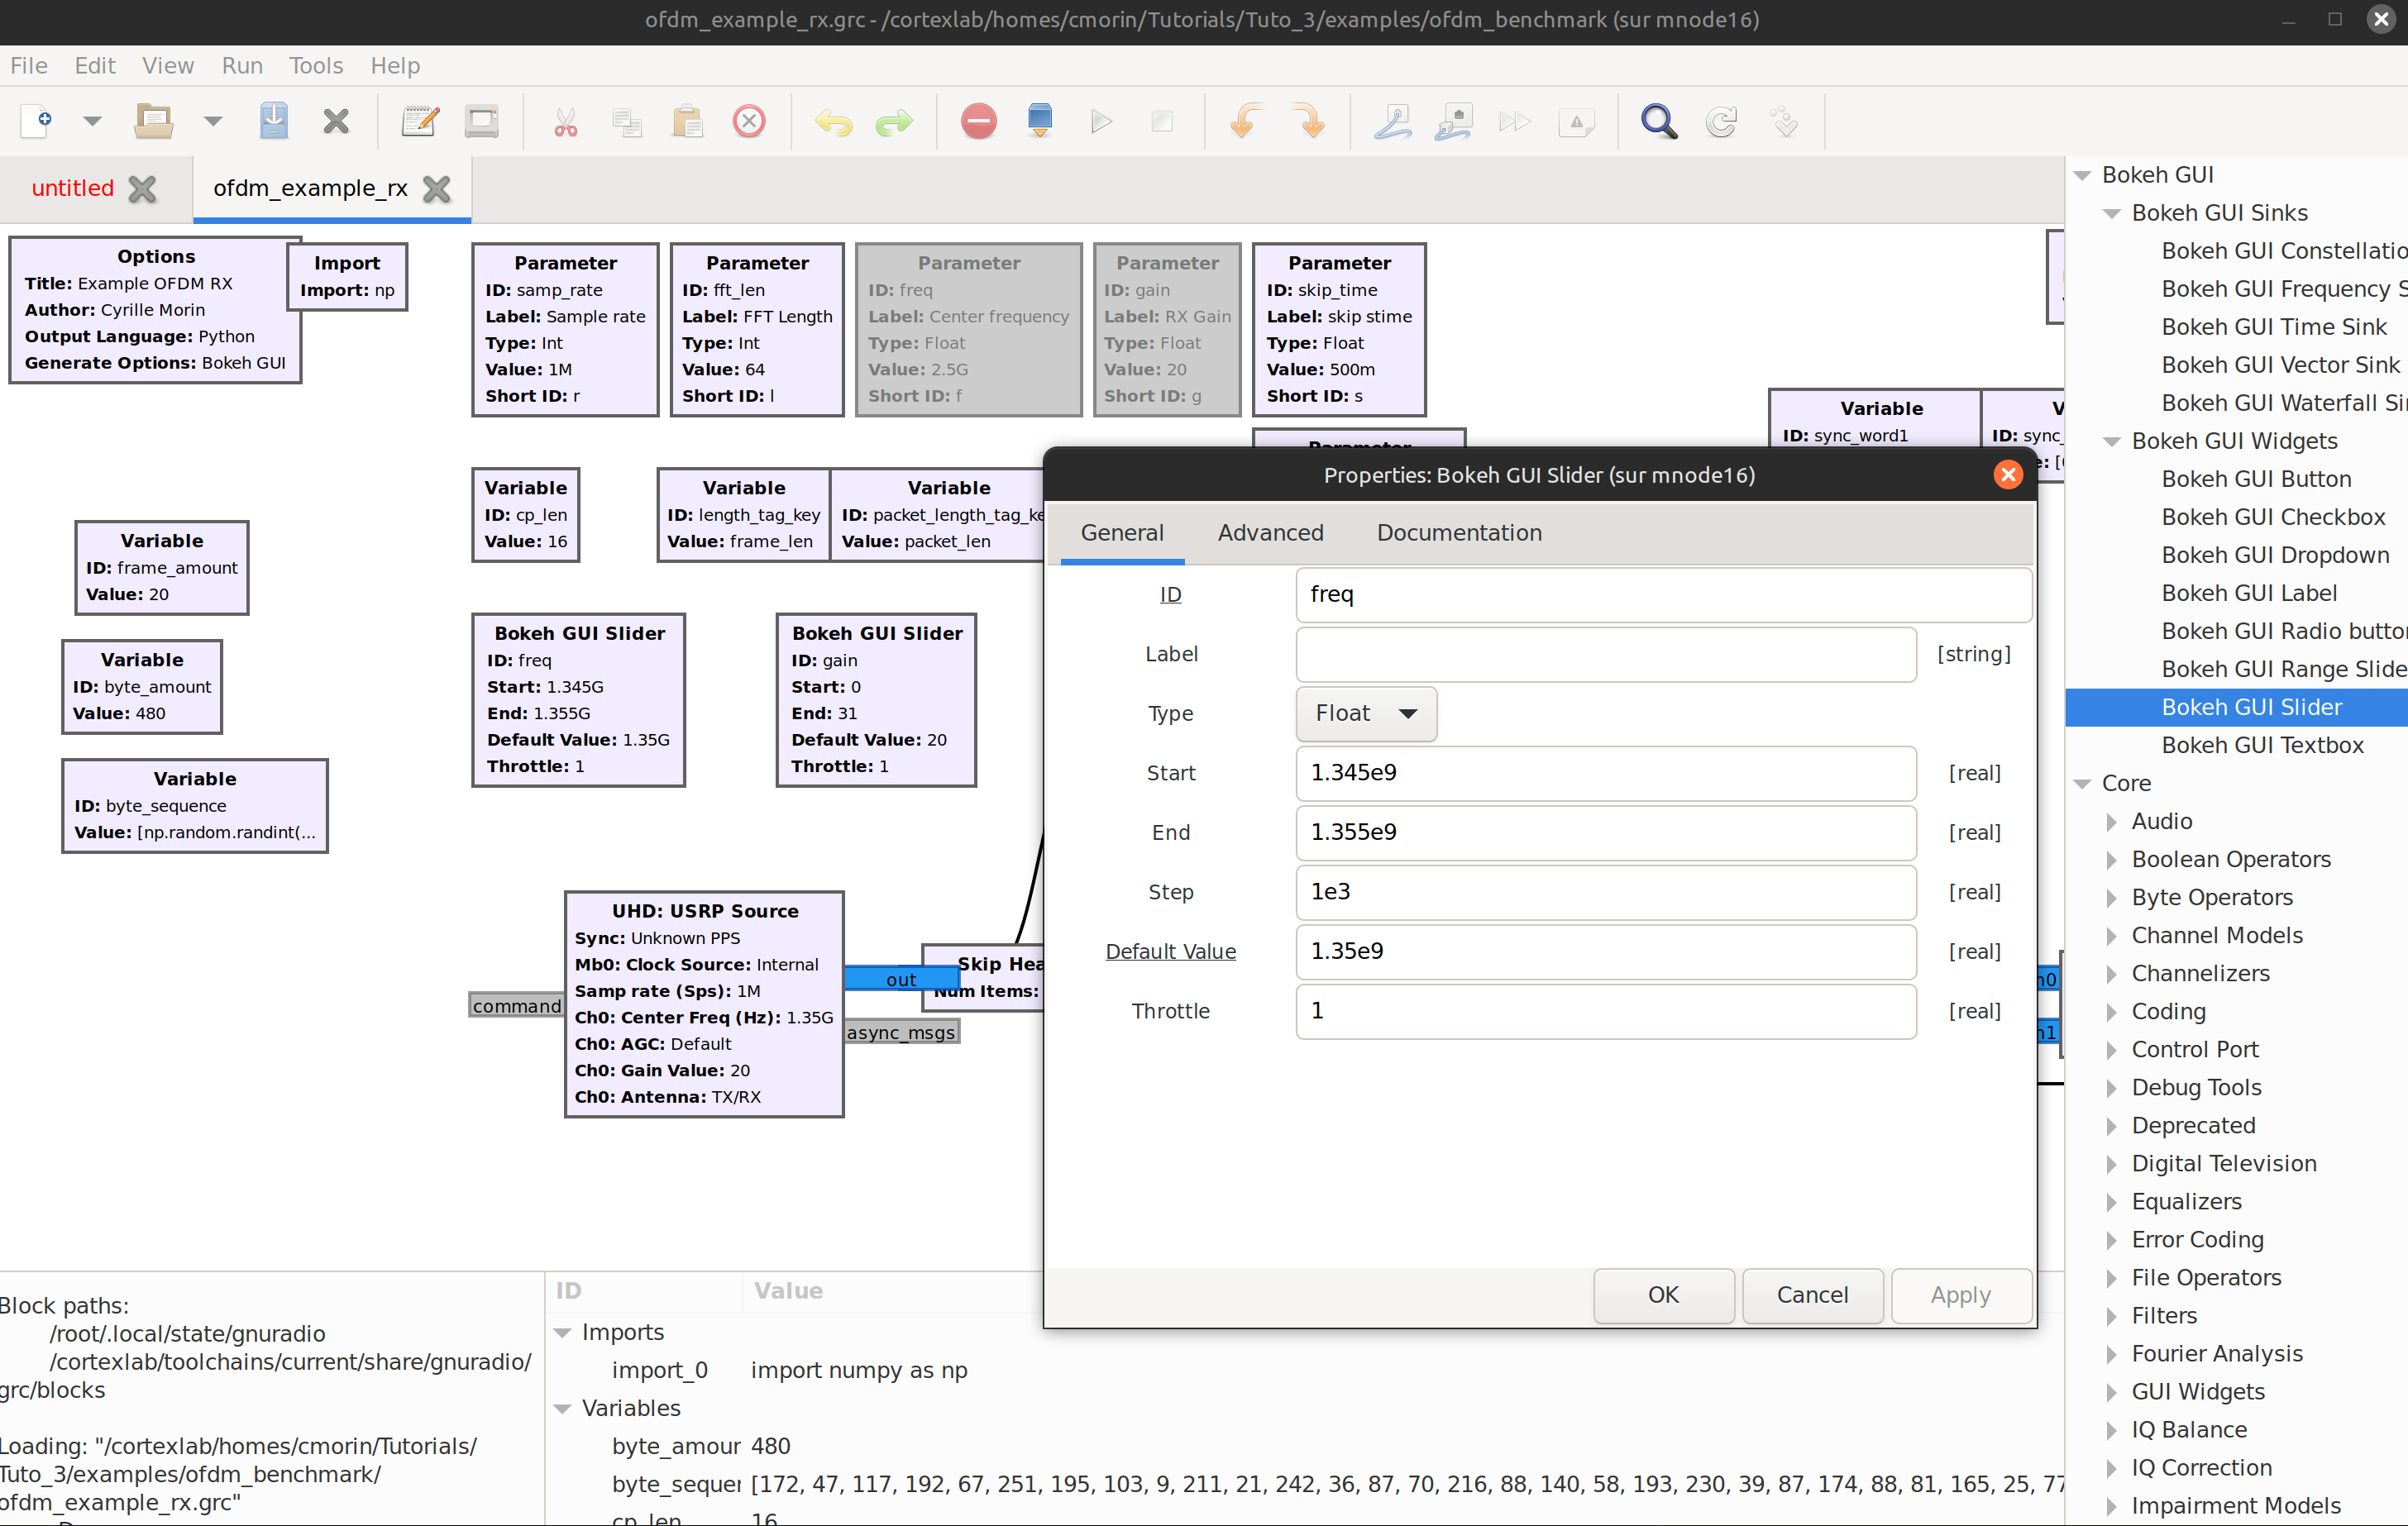Screen dimensions: 2408x1526
Task: Expand the Filters category
Action: click(2111, 1316)
